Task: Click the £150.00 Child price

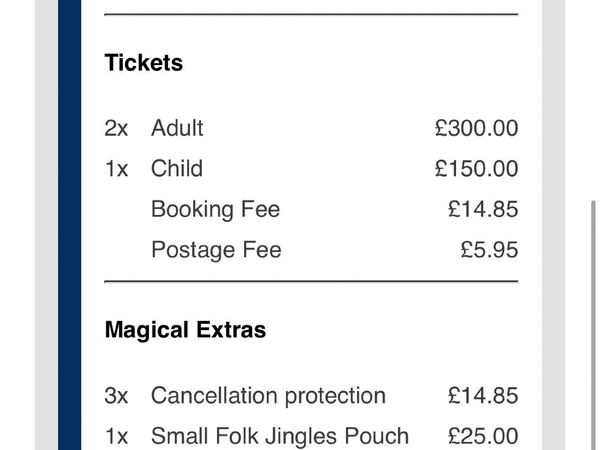Action: pyautogui.click(x=476, y=168)
